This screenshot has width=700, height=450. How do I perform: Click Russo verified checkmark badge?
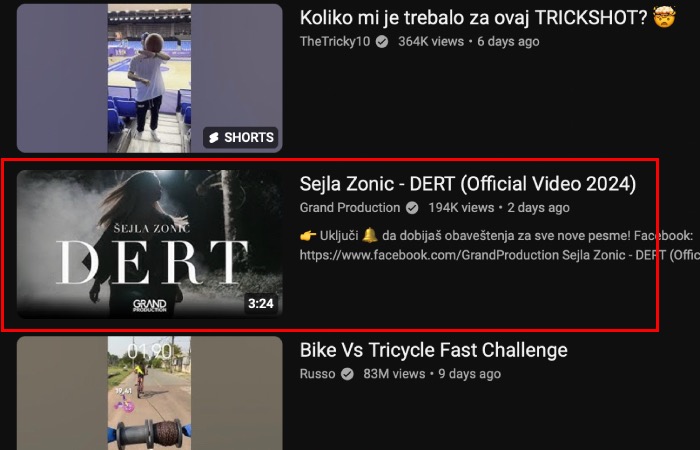(347, 374)
